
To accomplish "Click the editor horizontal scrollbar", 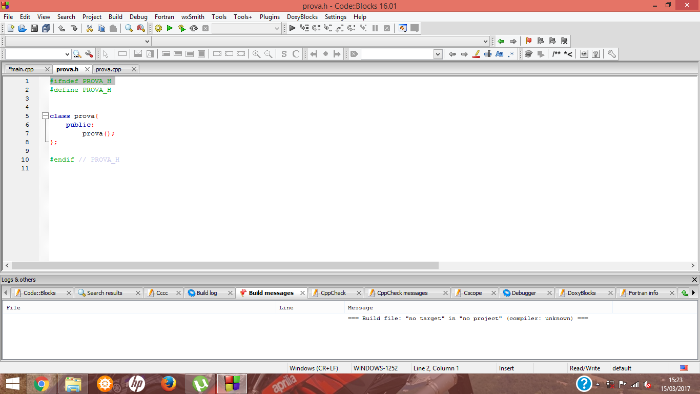I will (x=350, y=265).
